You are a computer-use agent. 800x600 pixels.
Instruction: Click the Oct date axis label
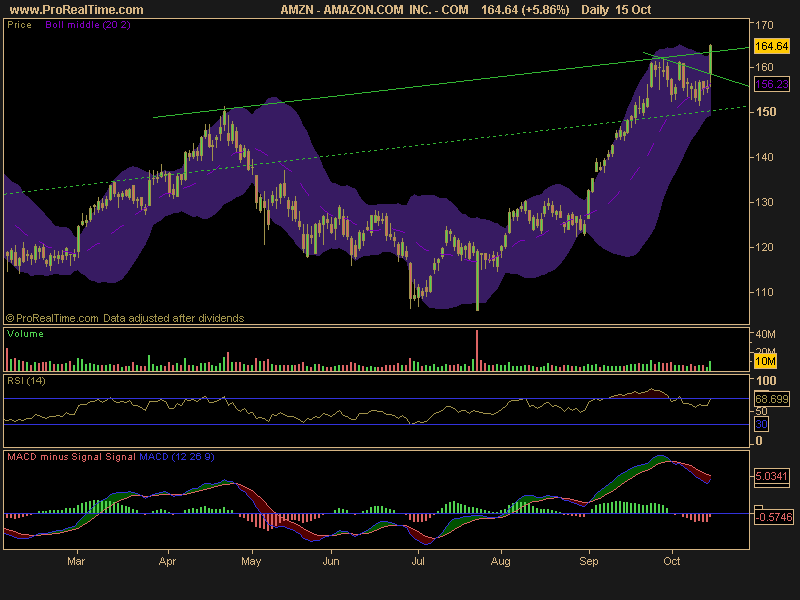pyautogui.click(x=672, y=561)
